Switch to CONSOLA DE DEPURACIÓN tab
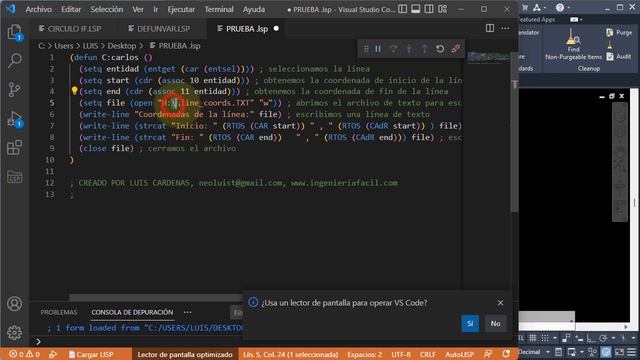 132,312
